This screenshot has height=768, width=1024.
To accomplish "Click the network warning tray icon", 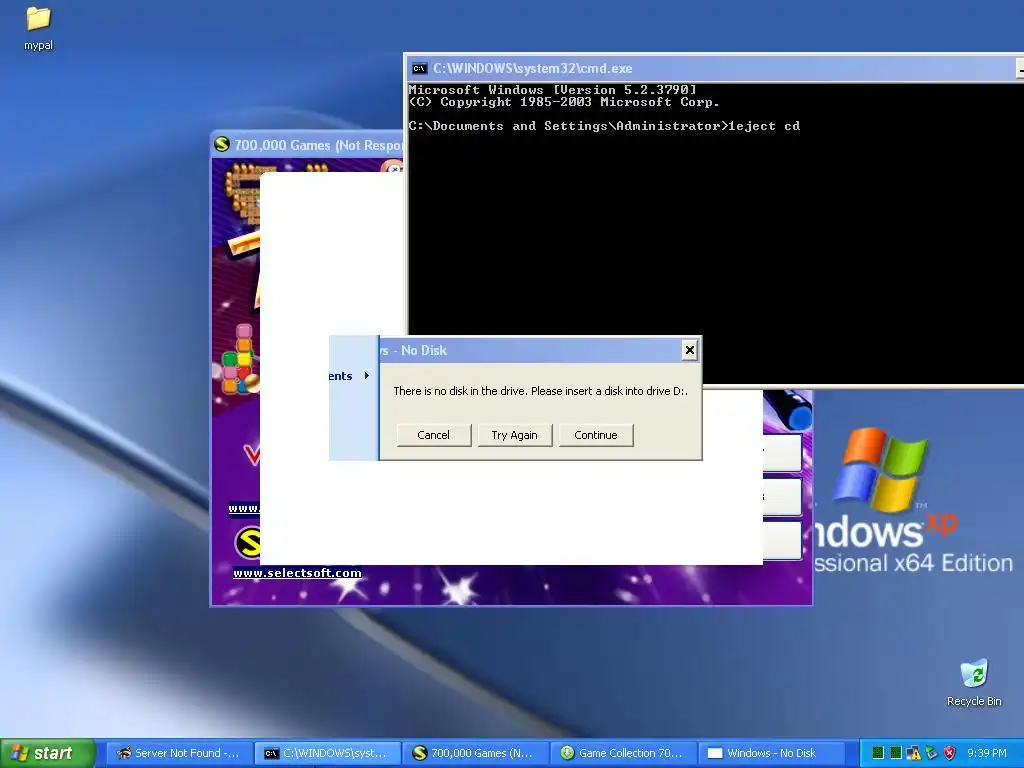I will [x=914, y=753].
